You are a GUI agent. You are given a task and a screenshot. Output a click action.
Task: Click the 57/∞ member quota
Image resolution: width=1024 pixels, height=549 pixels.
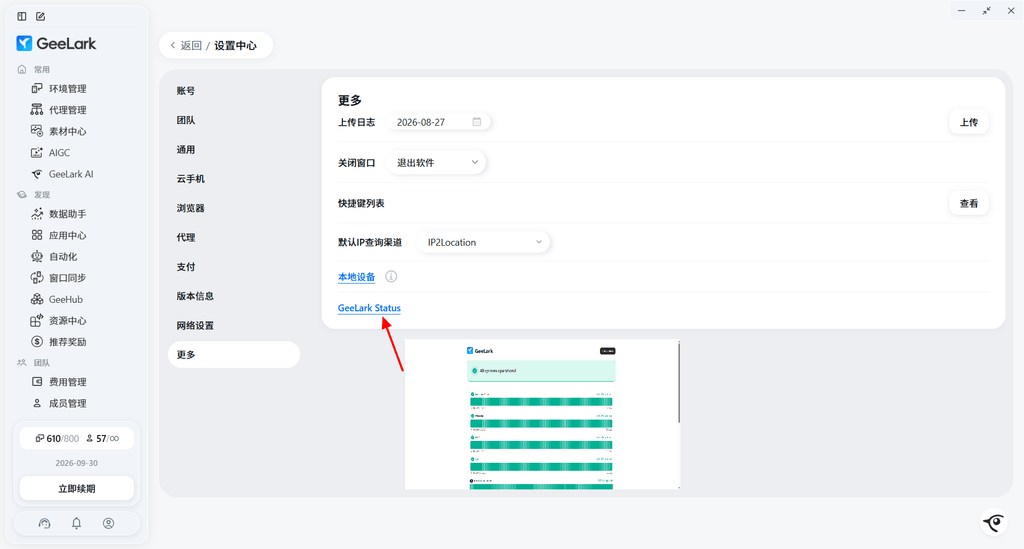point(103,439)
